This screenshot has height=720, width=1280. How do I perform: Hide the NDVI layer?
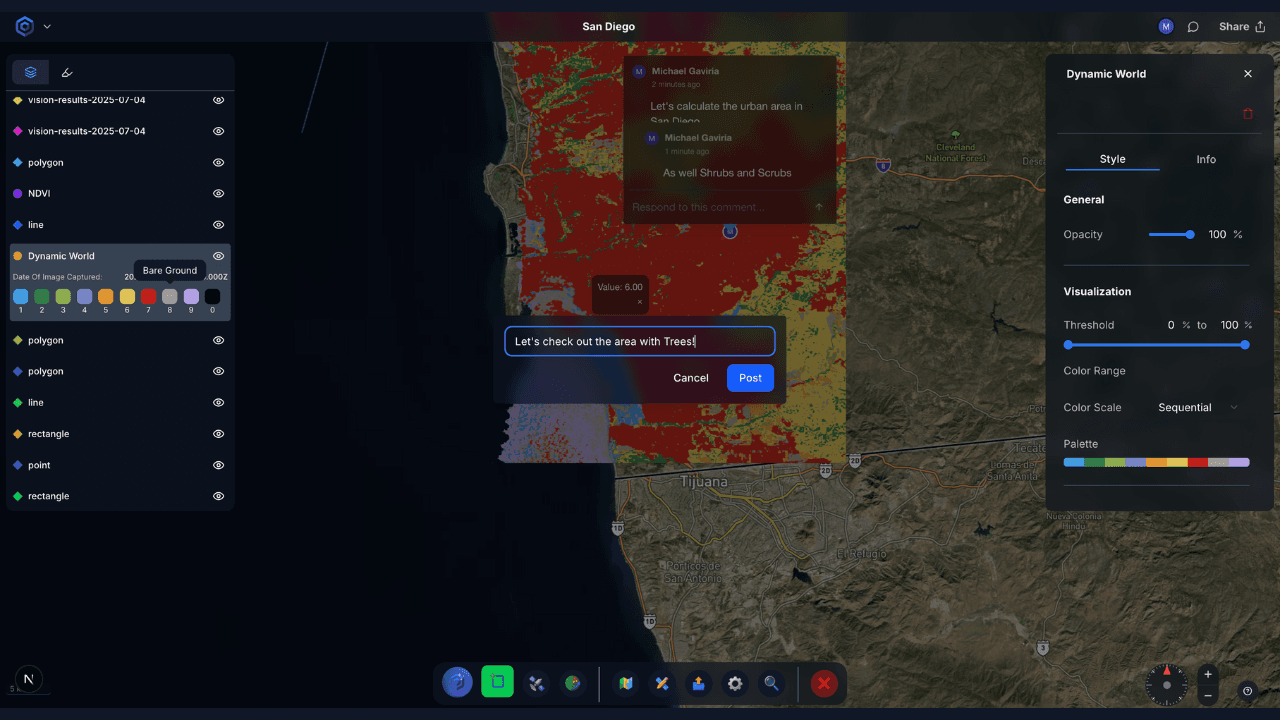pyautogui.click(x=218, y=194)
